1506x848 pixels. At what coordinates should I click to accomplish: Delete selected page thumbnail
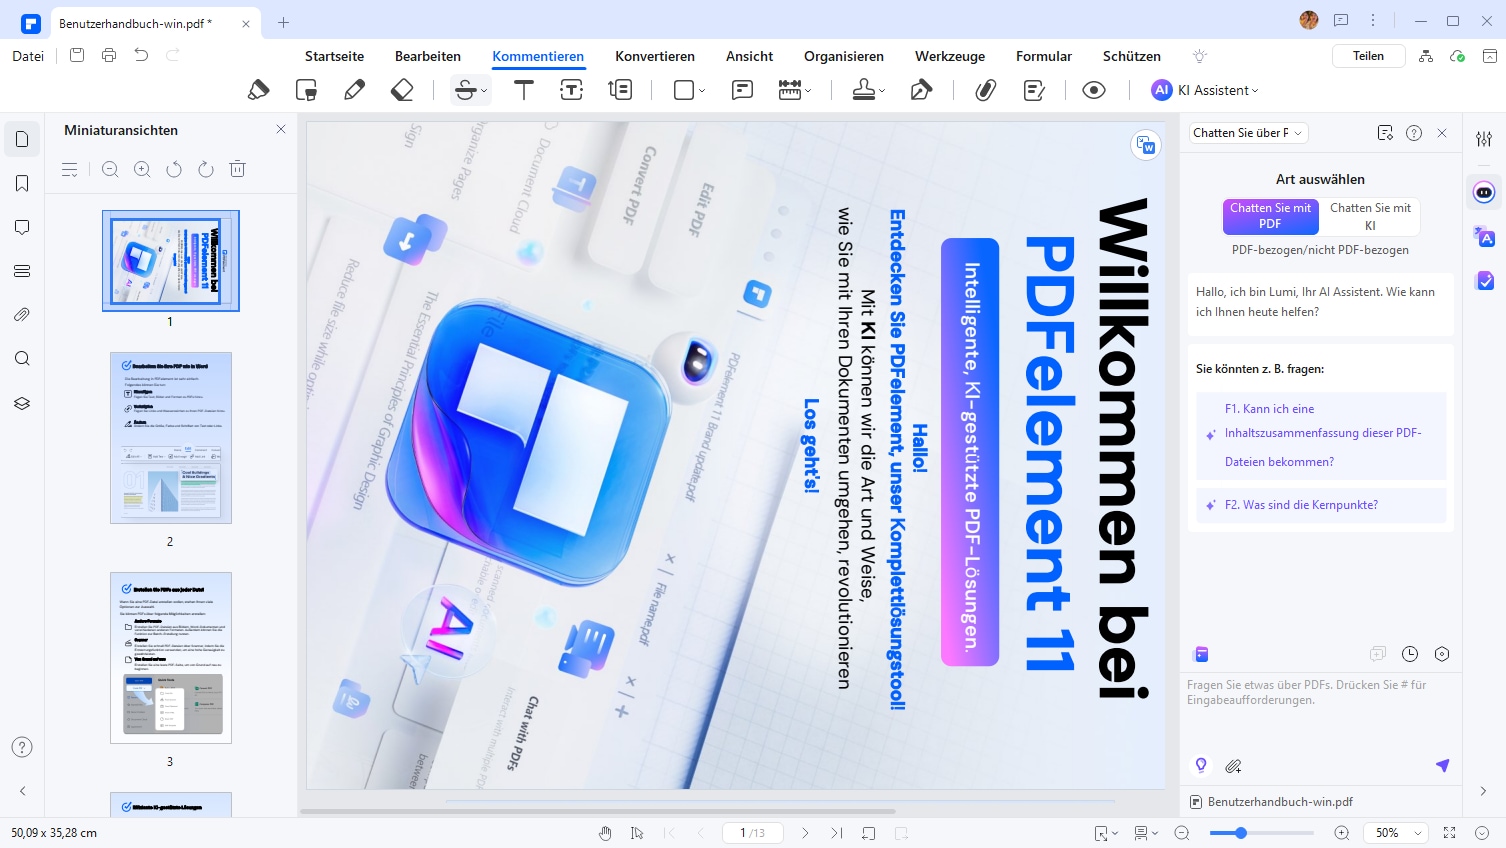(238, 170)
